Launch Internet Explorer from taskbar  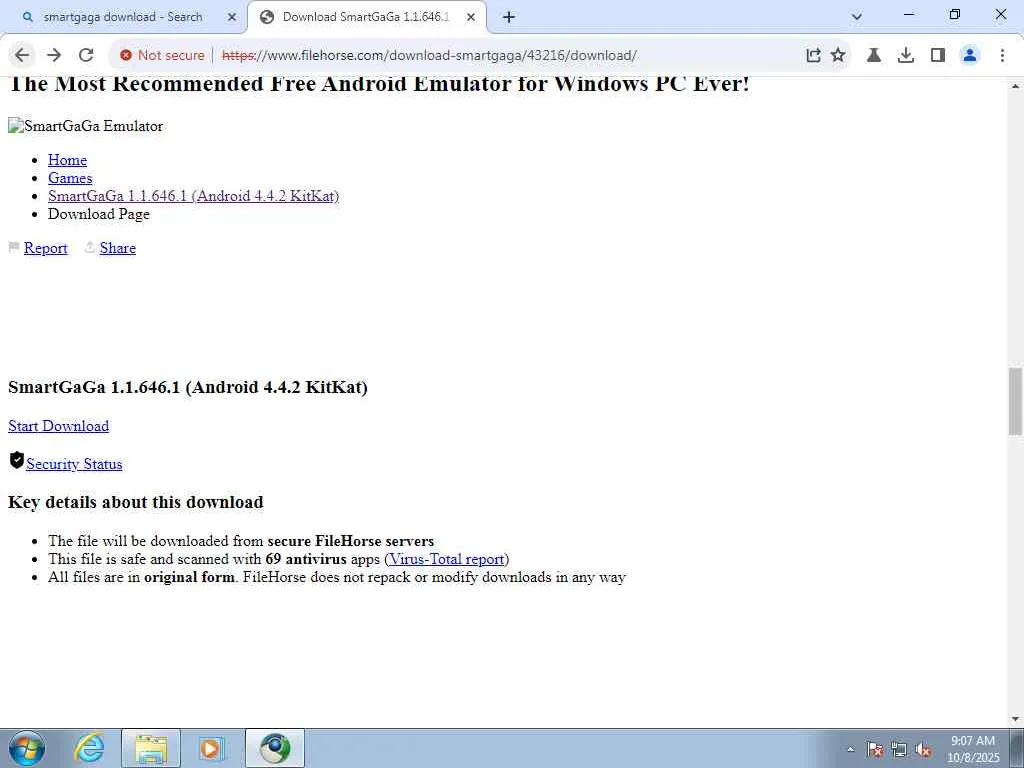(88, 748)
